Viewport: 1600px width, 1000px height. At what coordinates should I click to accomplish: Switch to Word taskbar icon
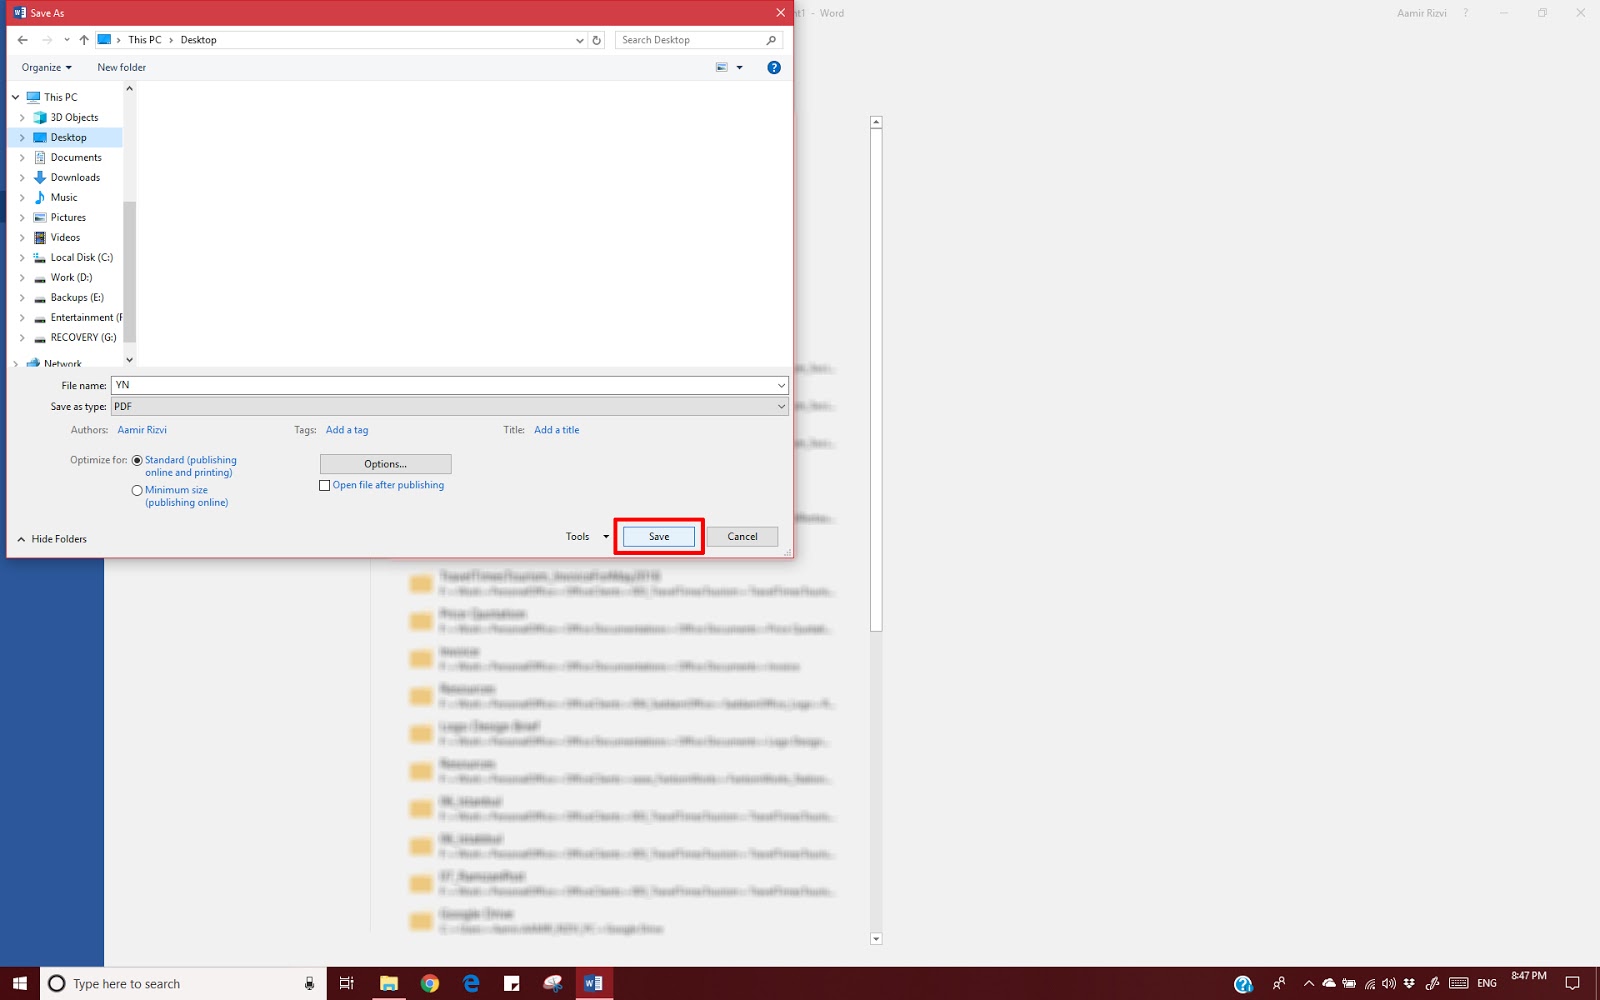593,984
